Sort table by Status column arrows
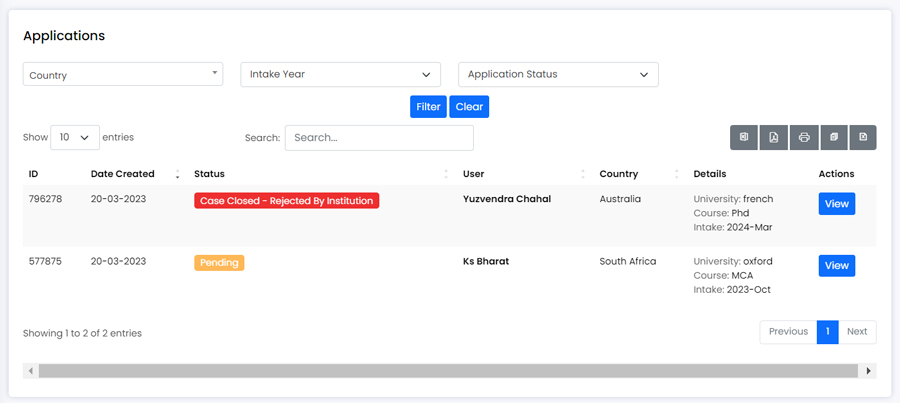Image resolution: width=900 pixels, height=403 pixels. [x=446, y=174]
